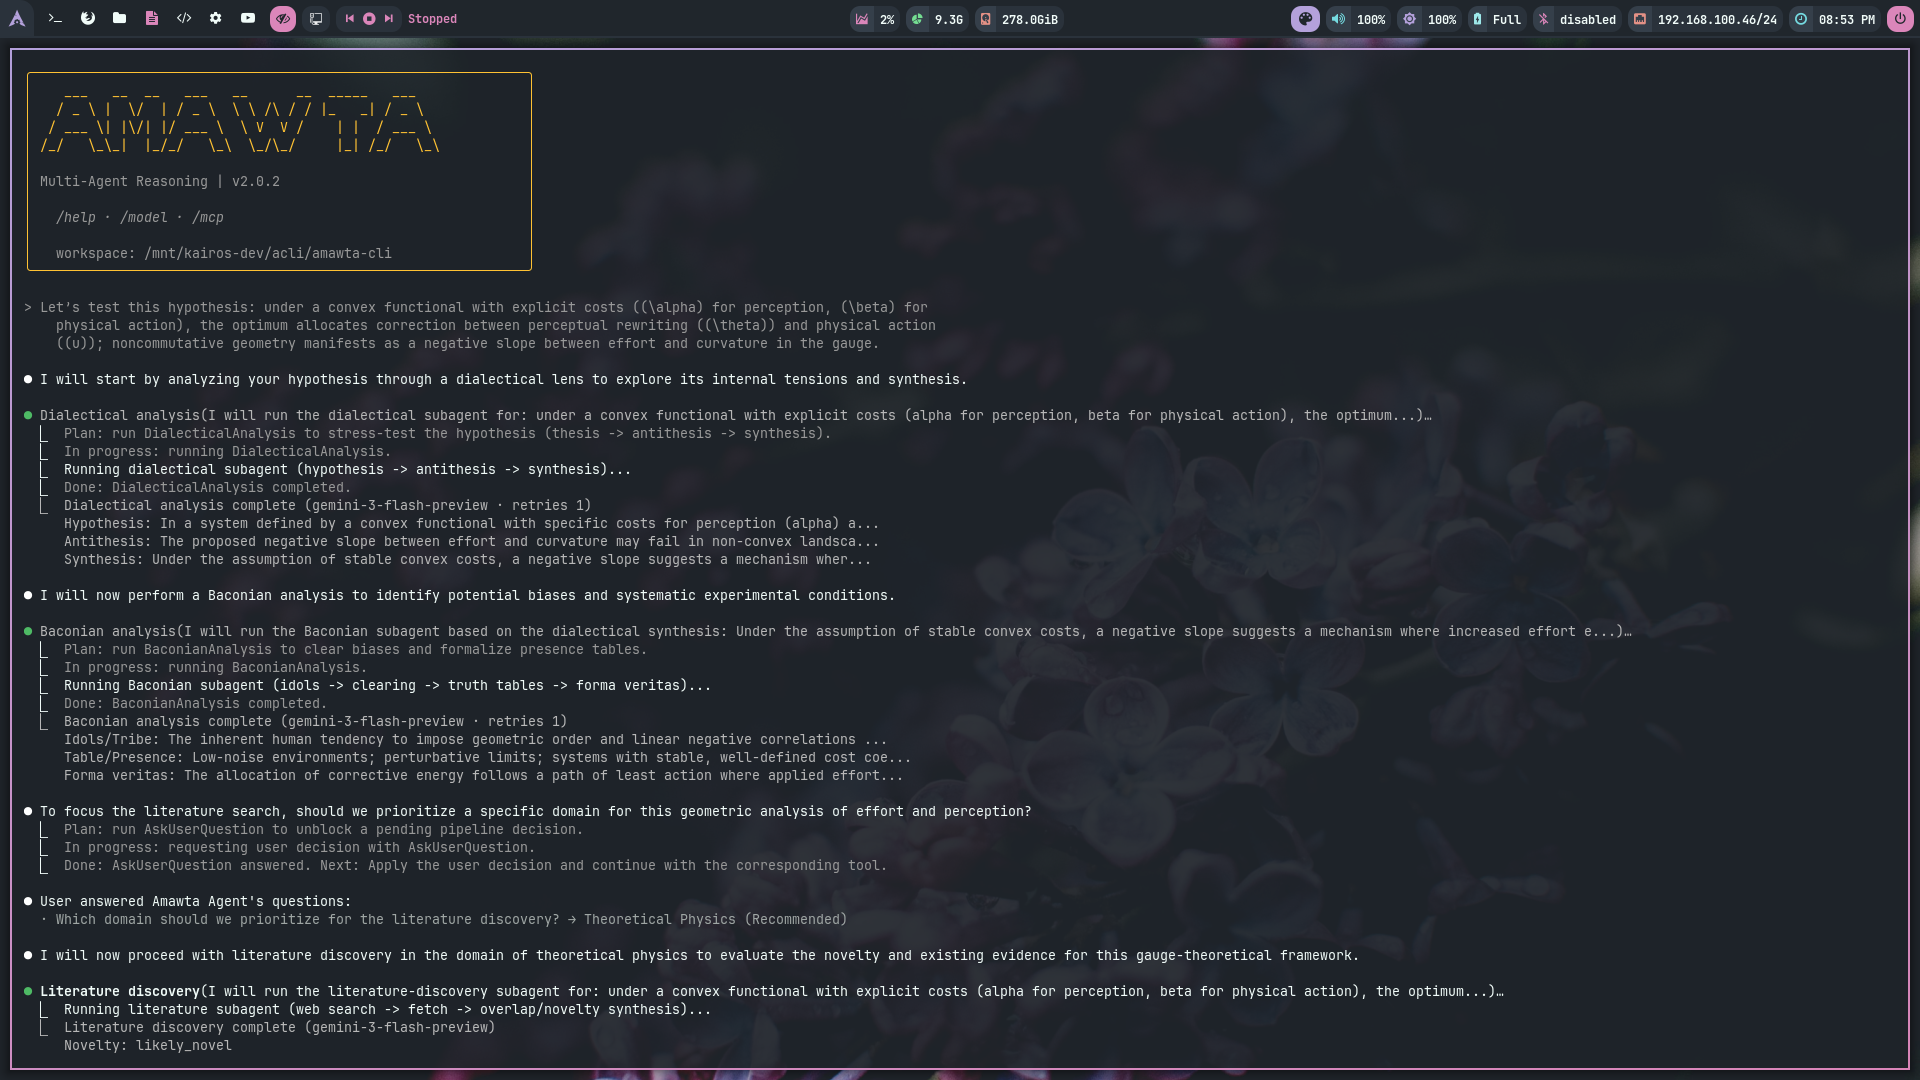Toggle the pink crossed-eye visibility button
Image resolution: width=1920 pixels, height=1080 pixels.
(x=283, y=19)
